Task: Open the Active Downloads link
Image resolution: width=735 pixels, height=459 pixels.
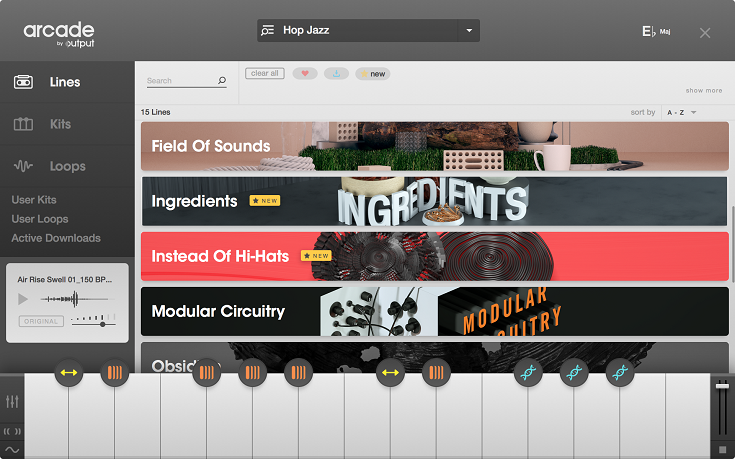Action: click(x=56, y=238)
